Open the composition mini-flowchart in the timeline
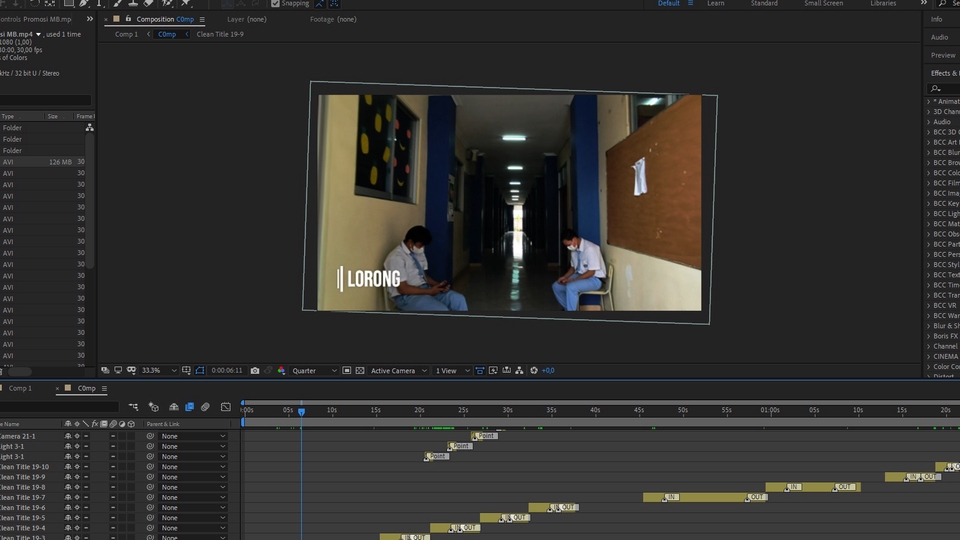 (x=133, y=407)
